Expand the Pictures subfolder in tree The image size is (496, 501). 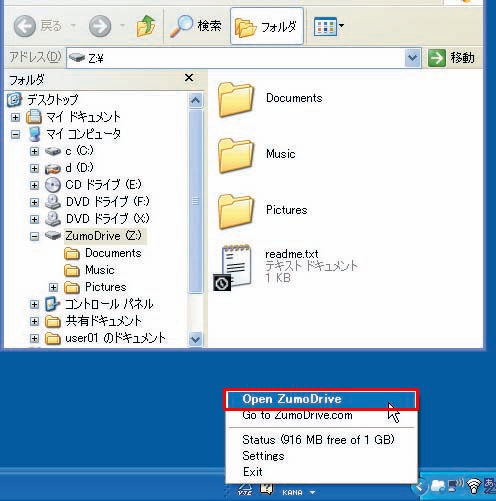click(x=53, y=287)
